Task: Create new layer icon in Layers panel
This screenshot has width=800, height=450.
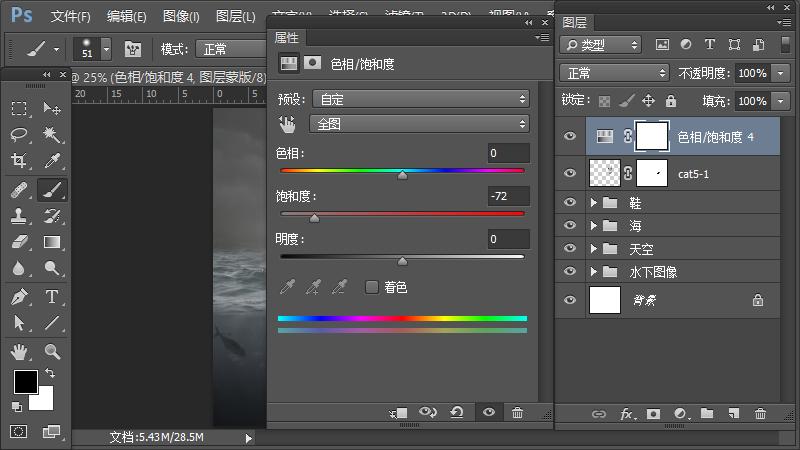Action: pos(733,413)
